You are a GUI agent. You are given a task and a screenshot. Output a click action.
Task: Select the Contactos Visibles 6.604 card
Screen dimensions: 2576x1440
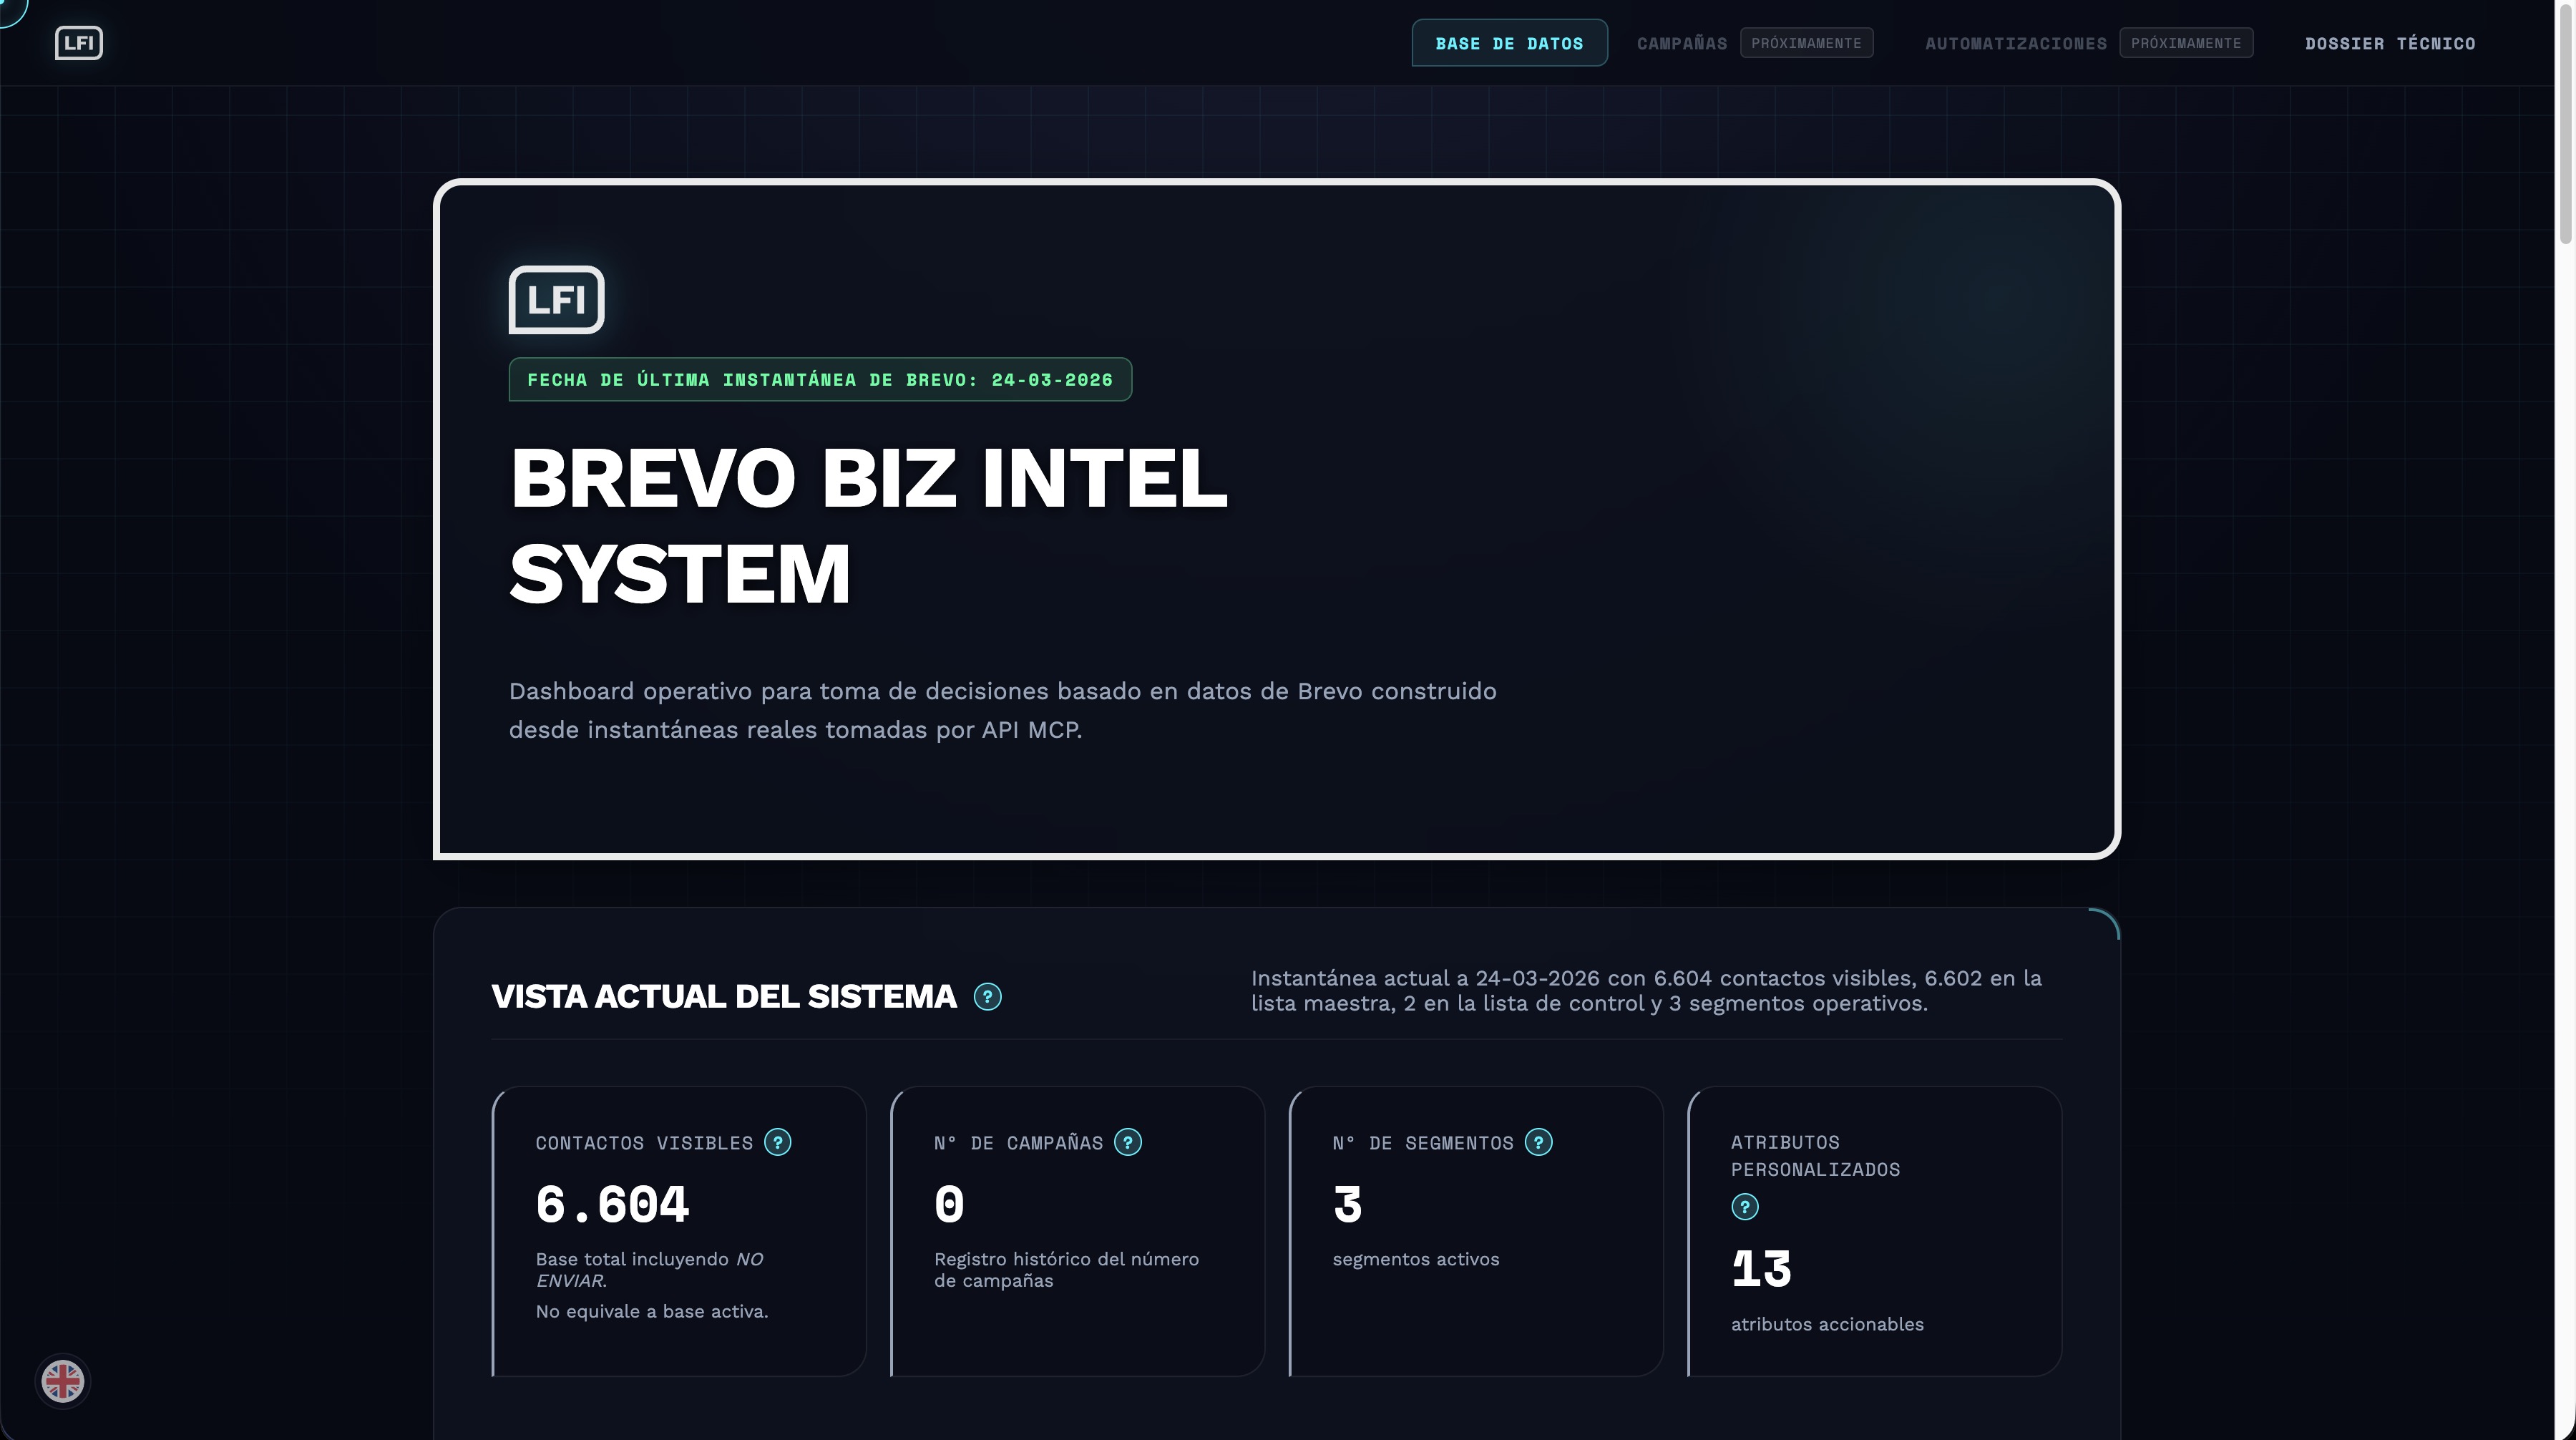click(678, 1230)
